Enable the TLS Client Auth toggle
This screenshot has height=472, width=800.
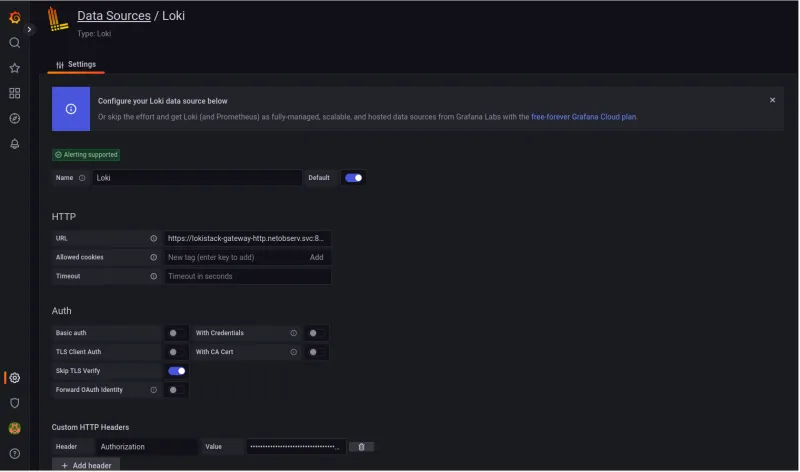point(176,352)
